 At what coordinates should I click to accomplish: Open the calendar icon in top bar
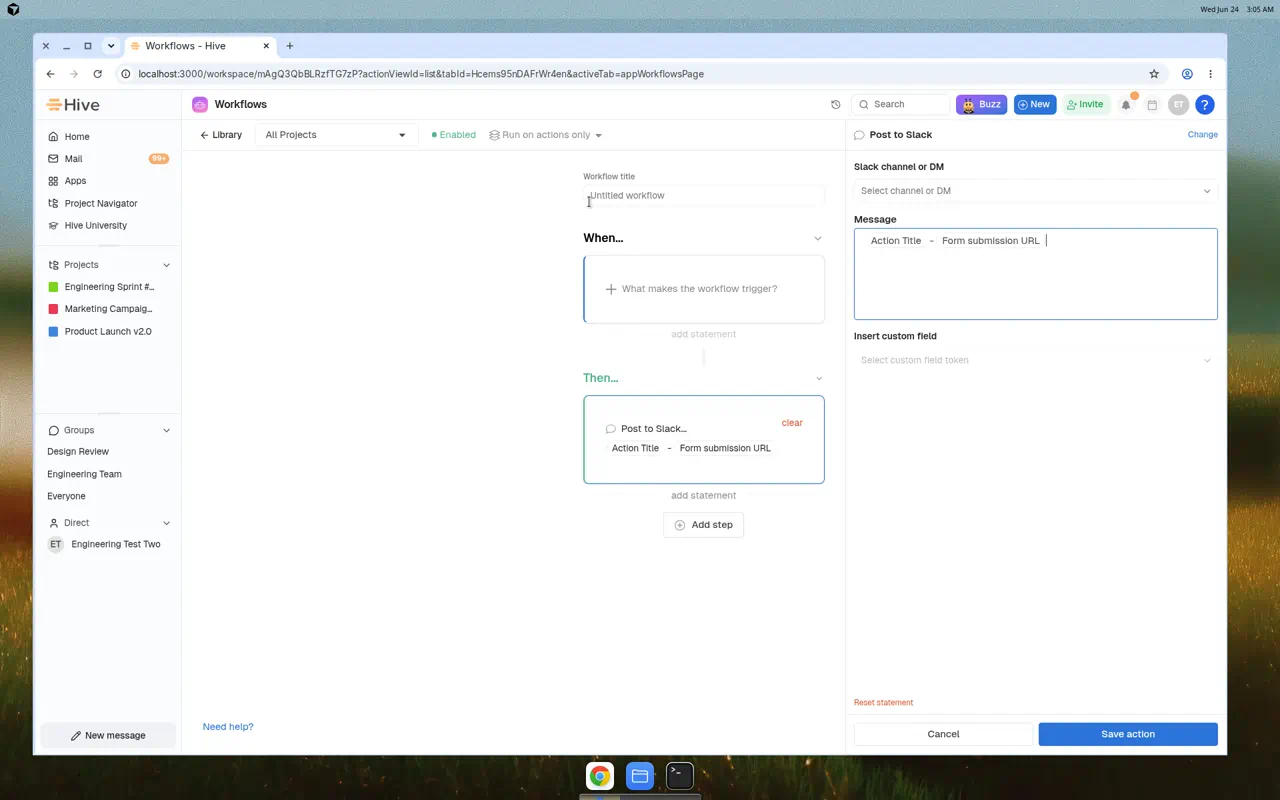pyautogui.click(x=1152, y=104)
